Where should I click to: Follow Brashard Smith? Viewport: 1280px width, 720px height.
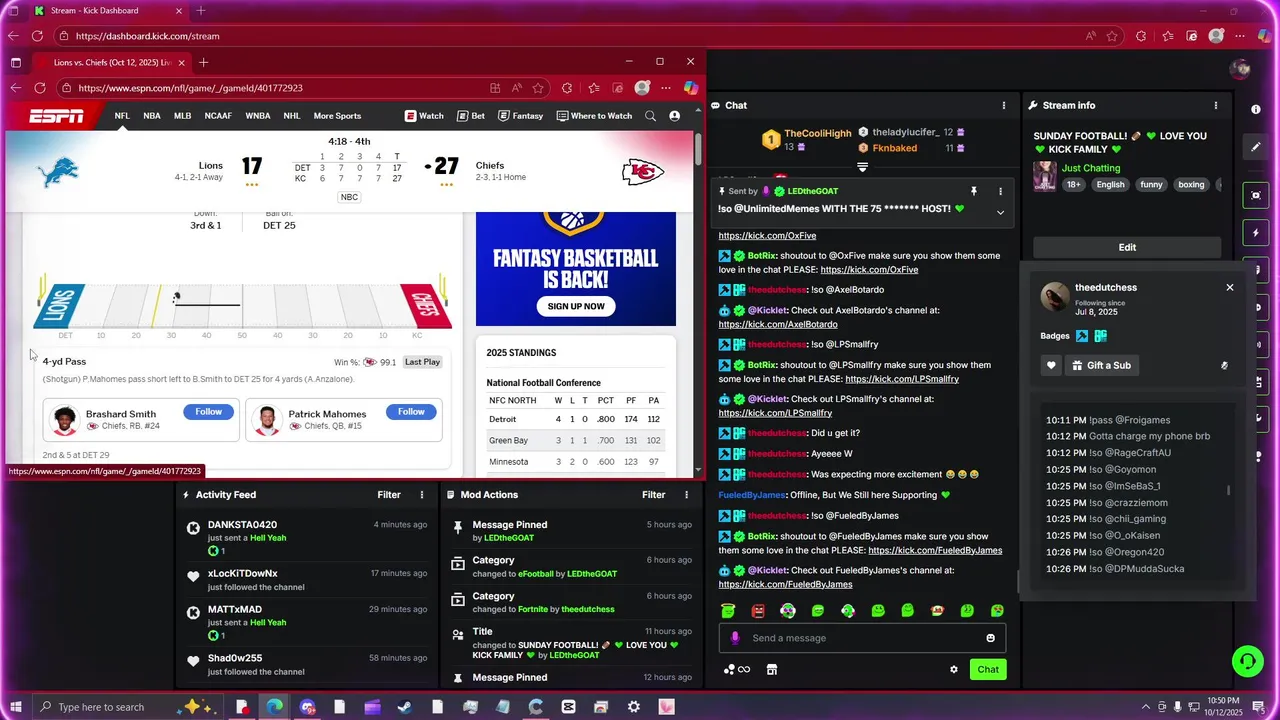pyautogui.click(x=209, y=412)
